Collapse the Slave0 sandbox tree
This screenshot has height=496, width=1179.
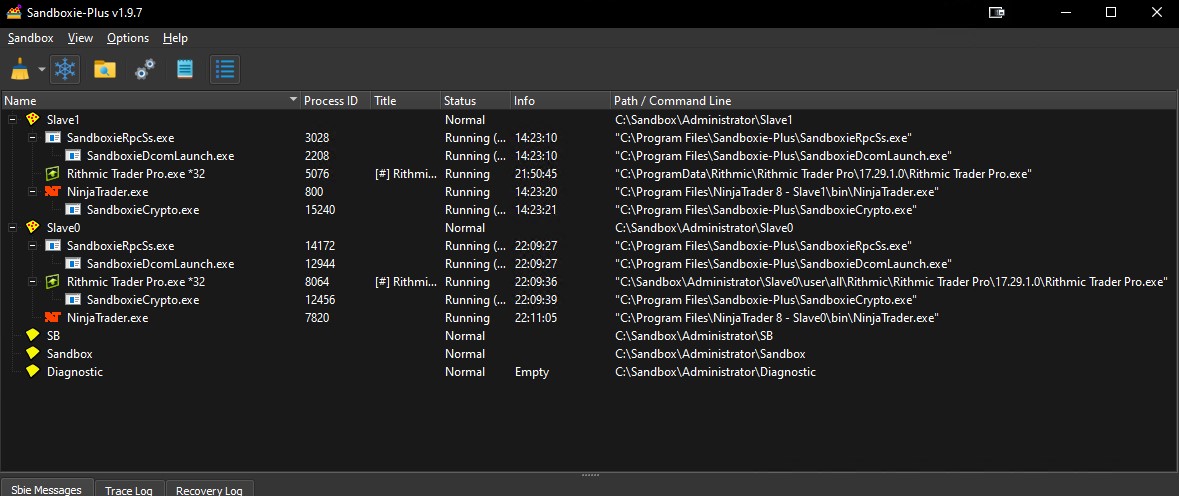point(12,228)
